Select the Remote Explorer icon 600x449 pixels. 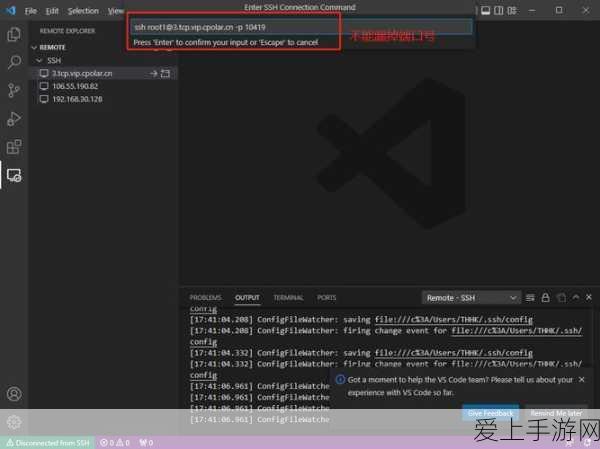[x=14, y=175]
